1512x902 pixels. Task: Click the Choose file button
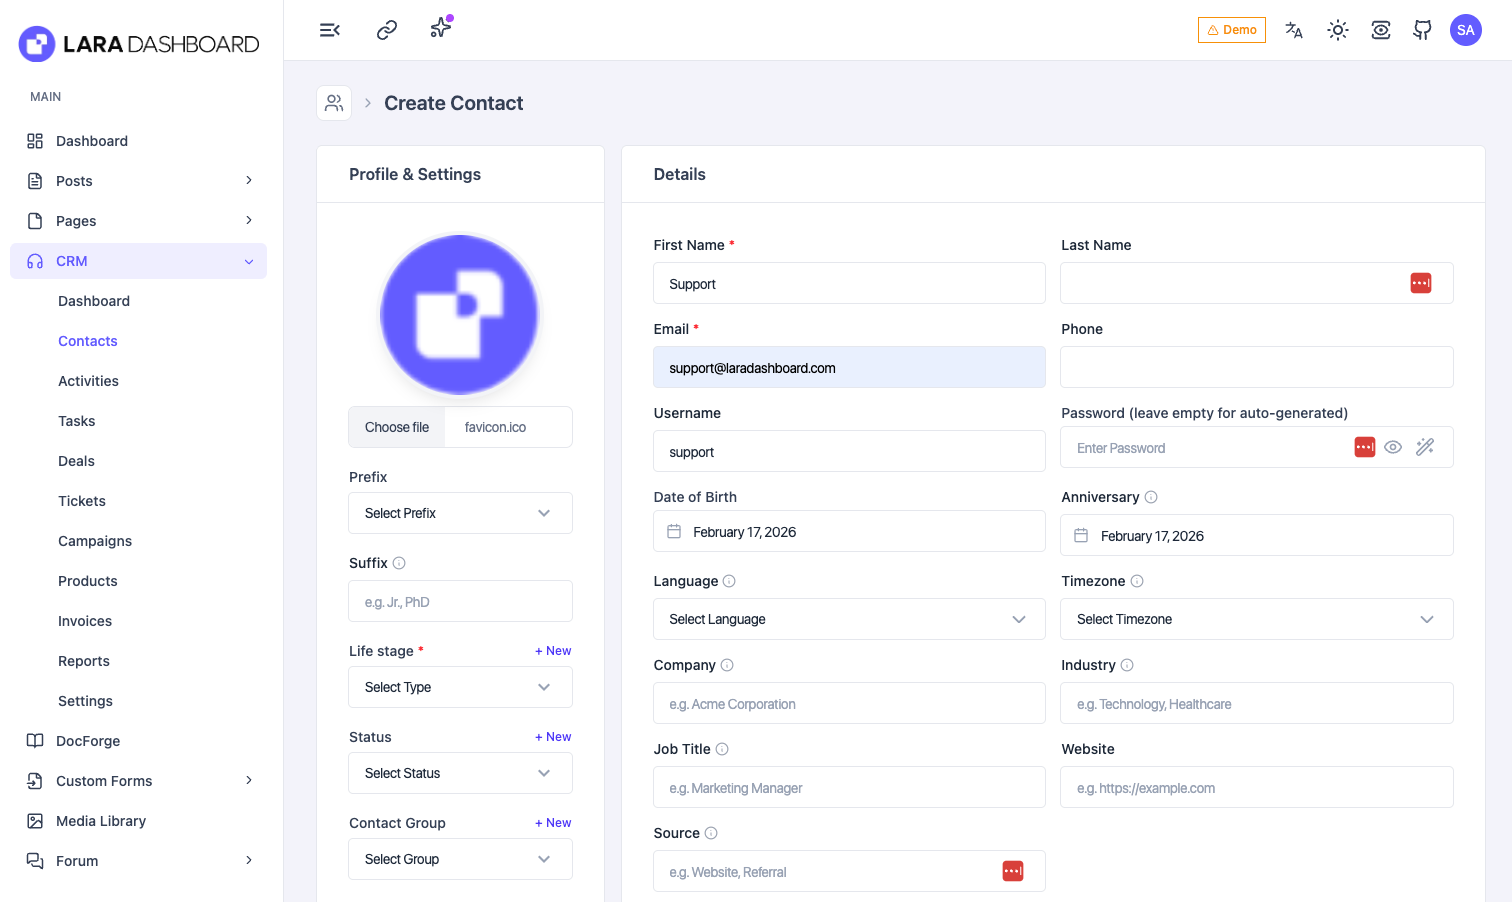pyautogui.click(x=397, y=427)
